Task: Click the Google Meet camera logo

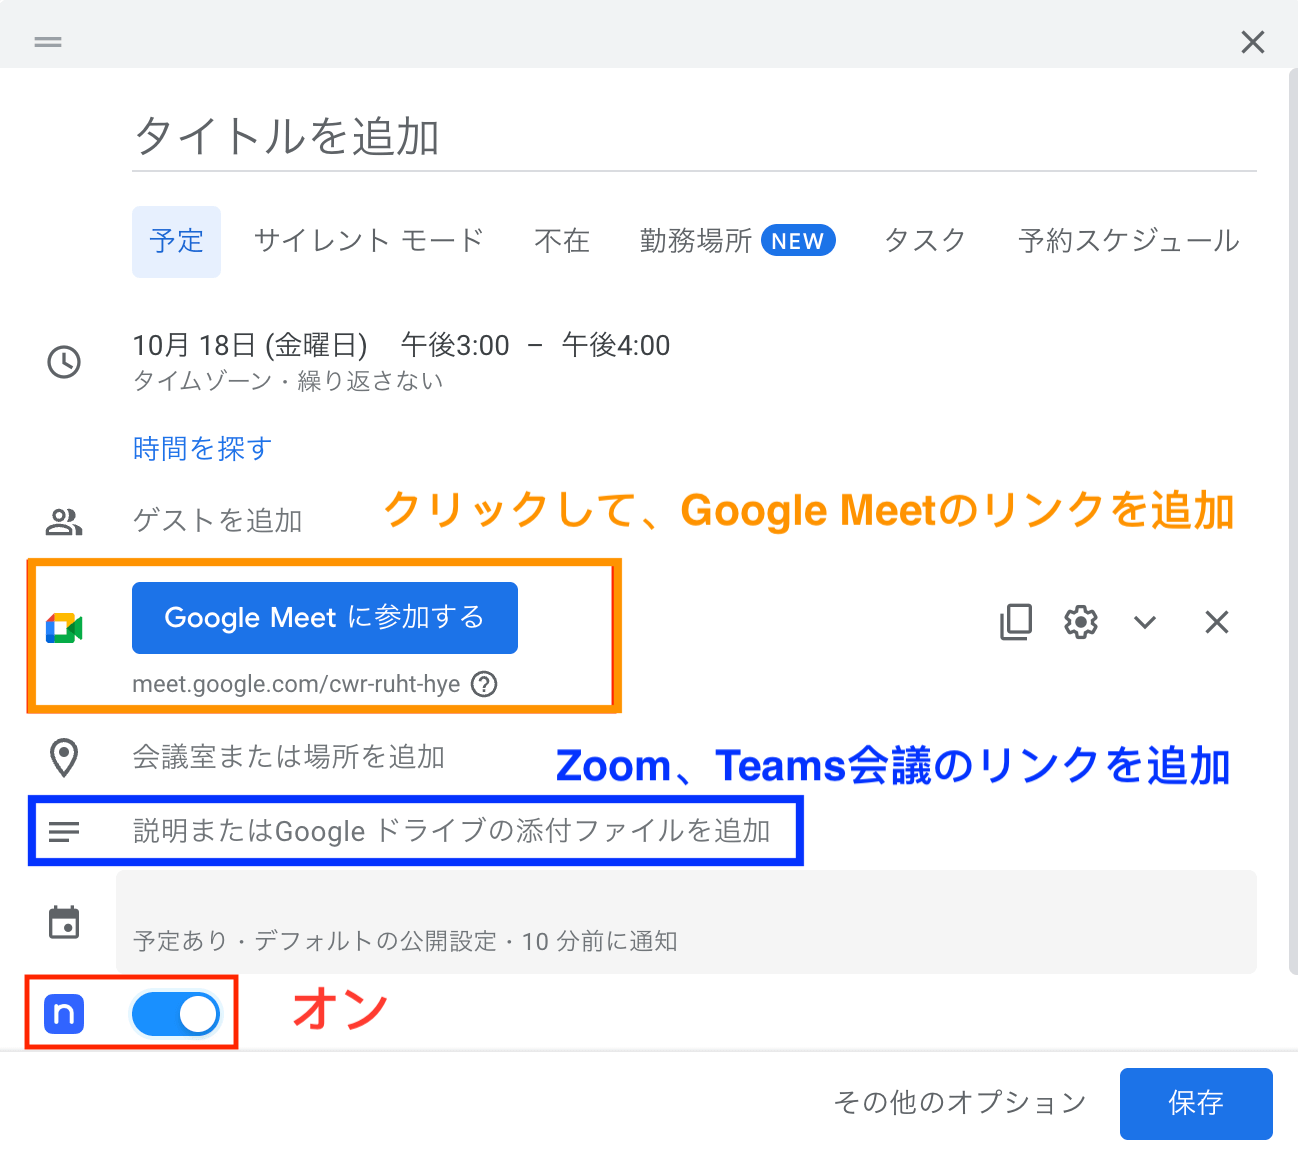Action: coord(64,628)
